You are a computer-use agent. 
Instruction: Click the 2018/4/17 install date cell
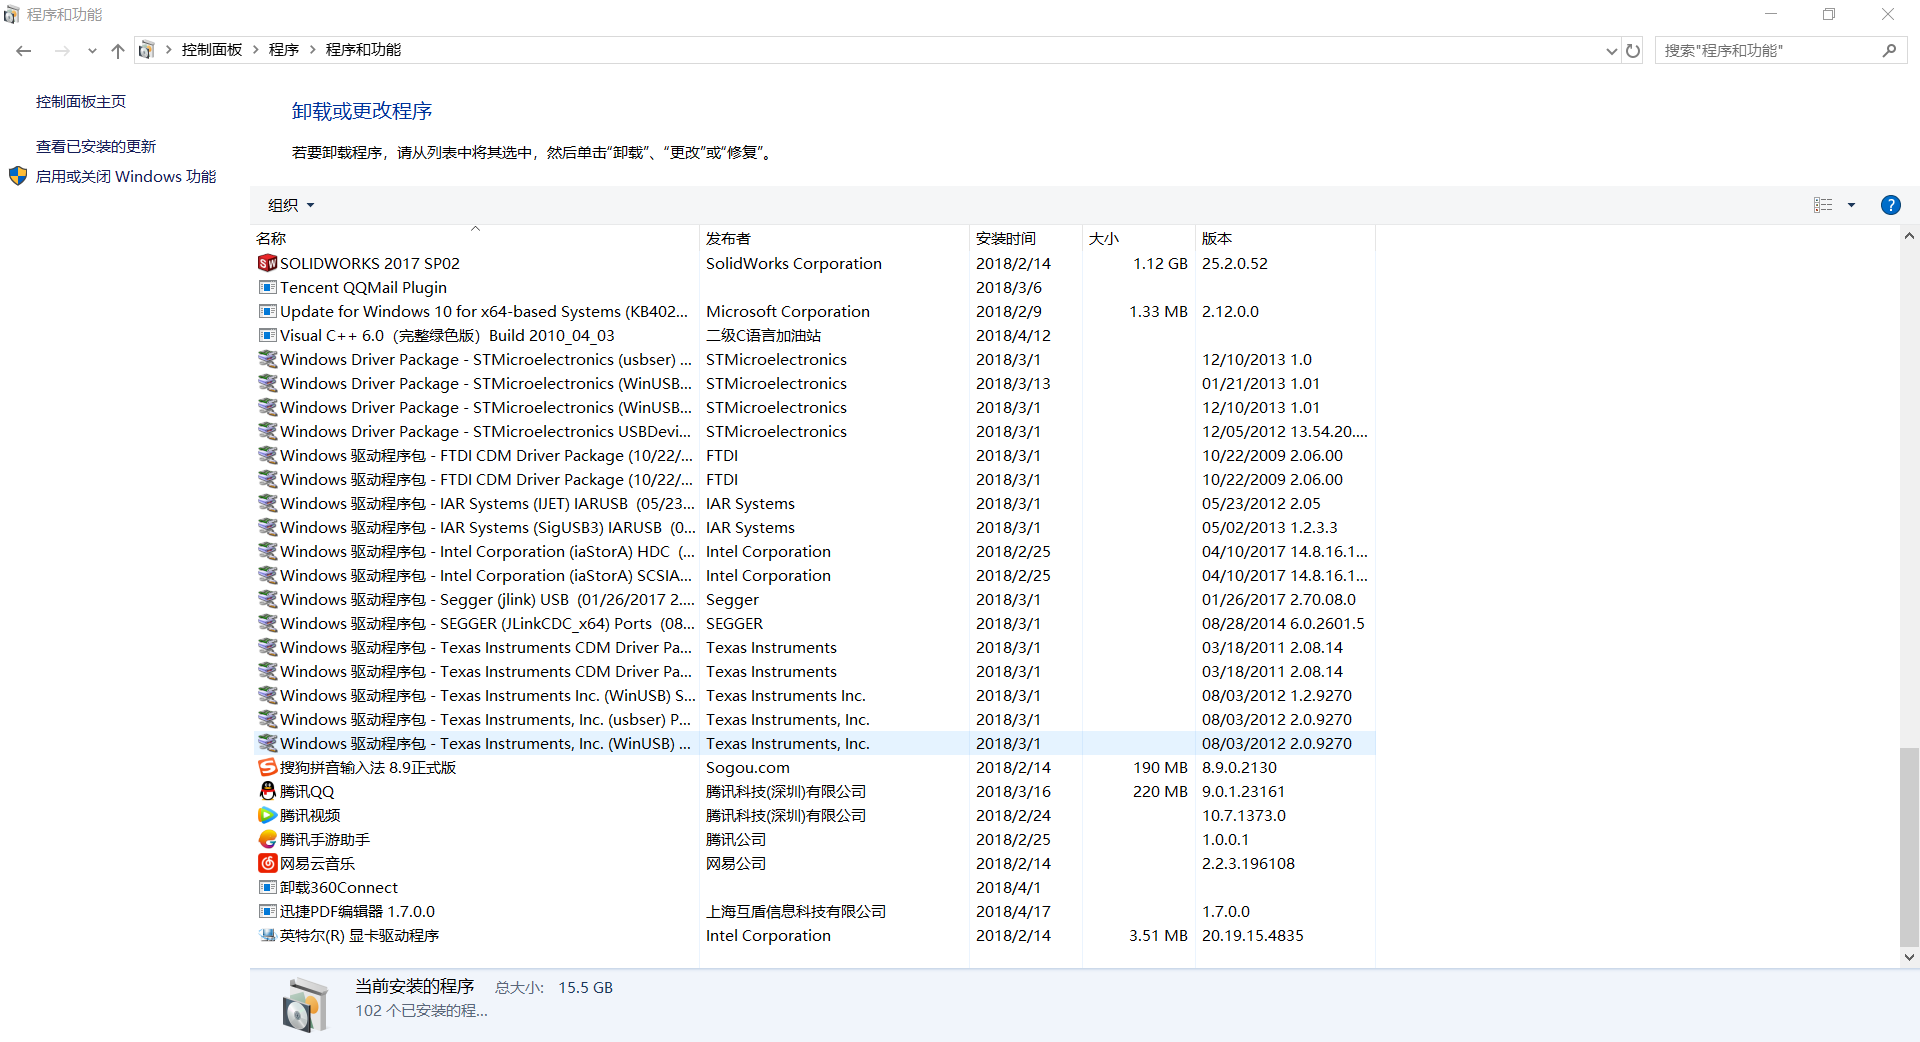pos(1013,911)
